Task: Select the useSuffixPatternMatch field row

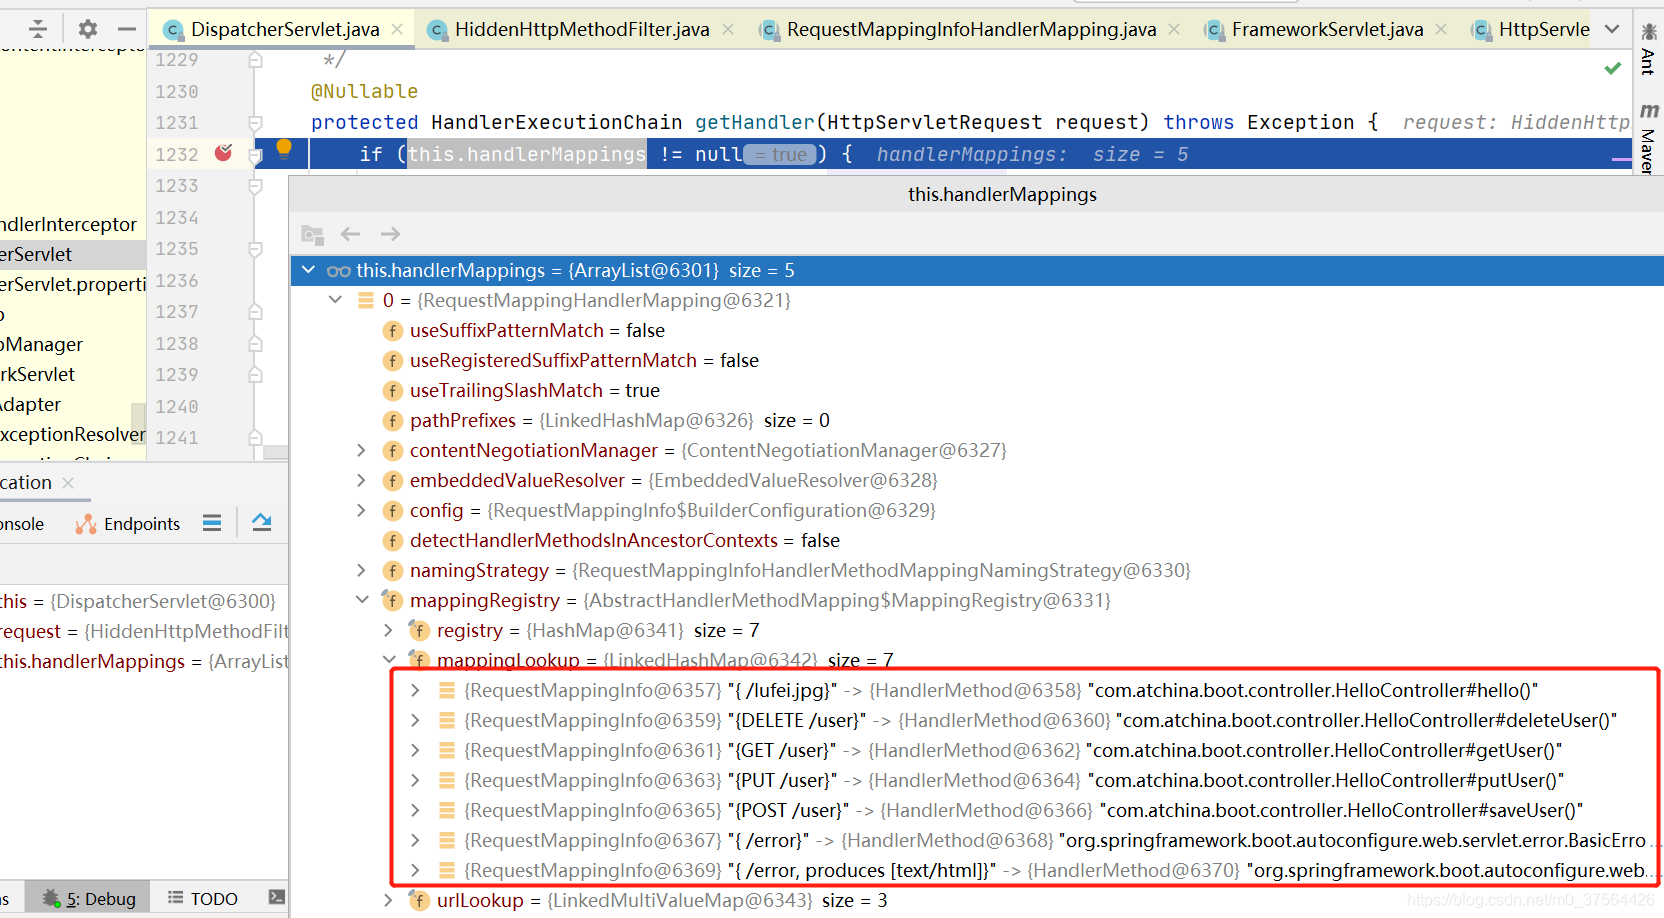Action: coord(977,330)
